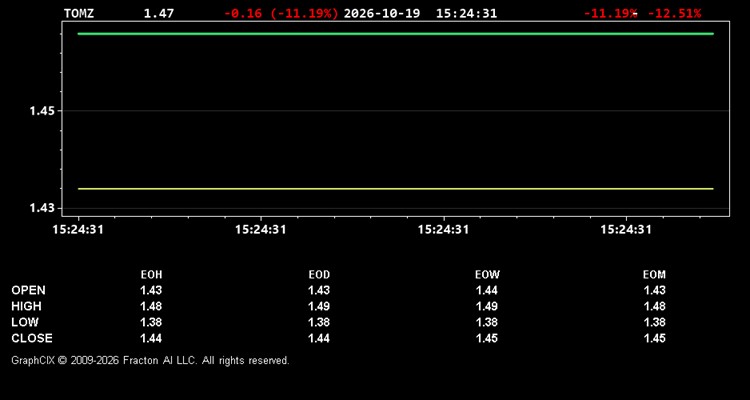Select the CLOSE row label

click(32, 338)
